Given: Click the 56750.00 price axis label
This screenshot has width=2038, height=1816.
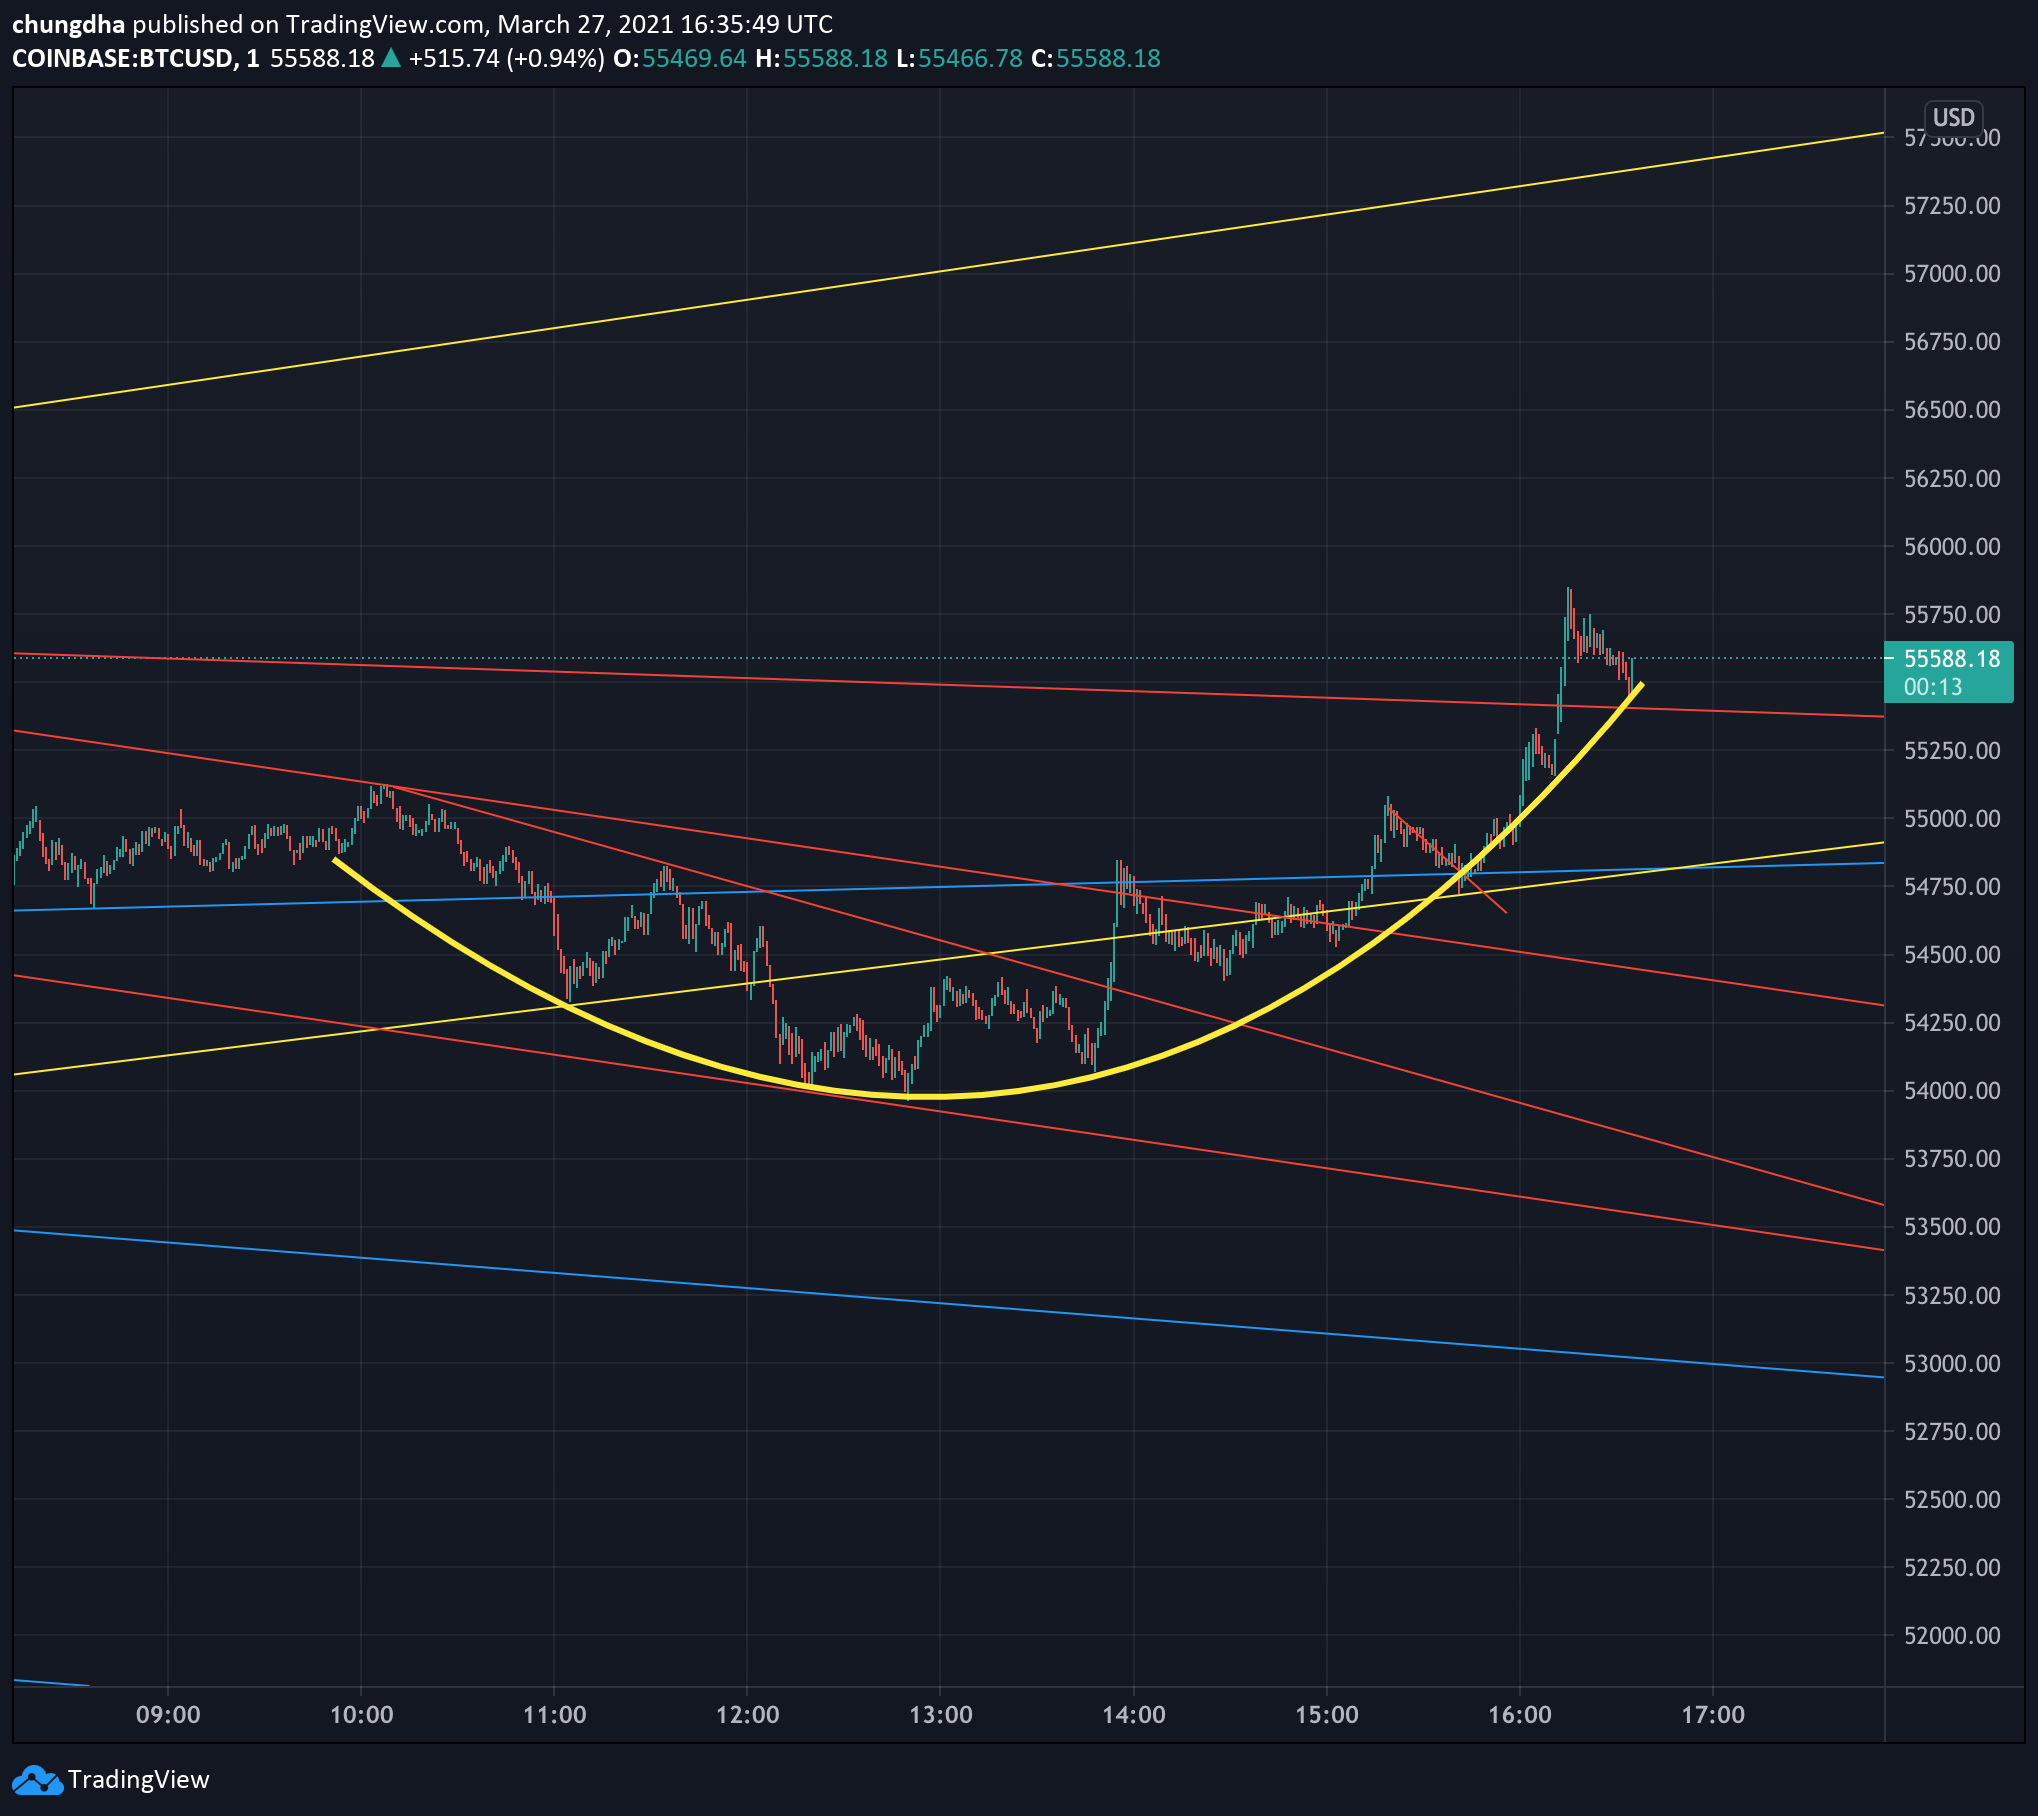Looking at the screenshot, I should (1951, 342).
